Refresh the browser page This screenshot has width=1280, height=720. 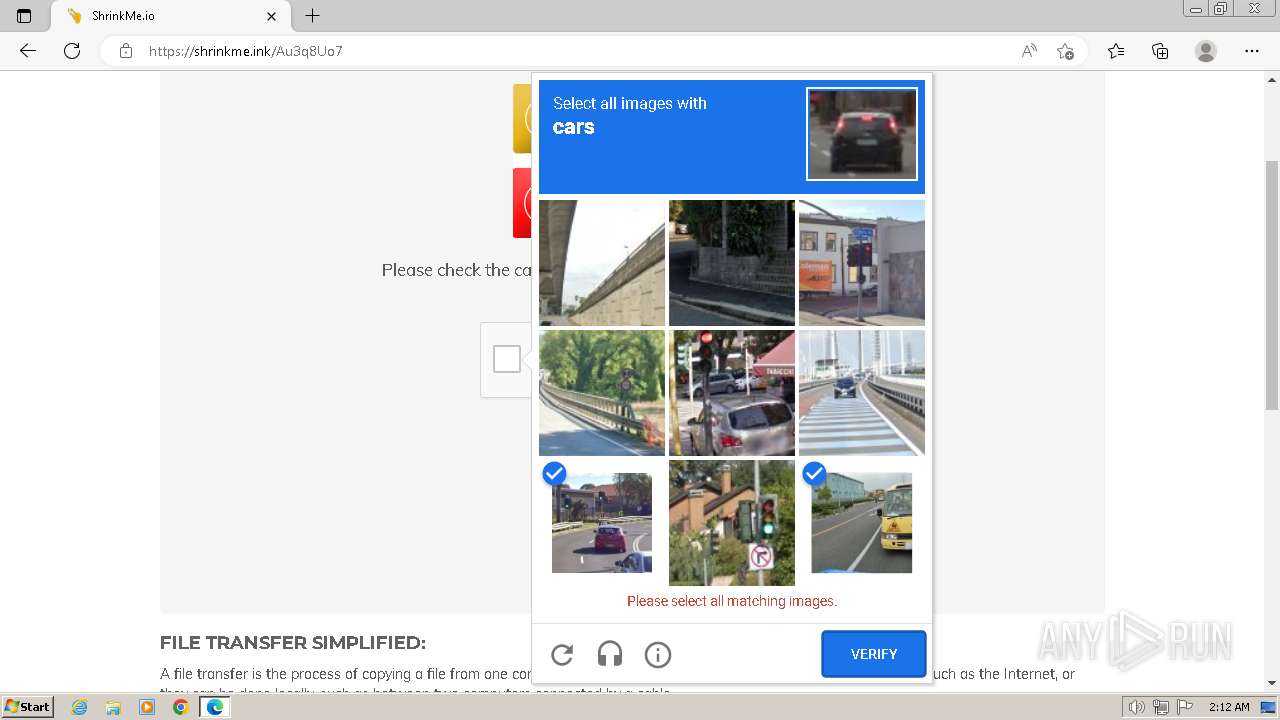(72, 51)
